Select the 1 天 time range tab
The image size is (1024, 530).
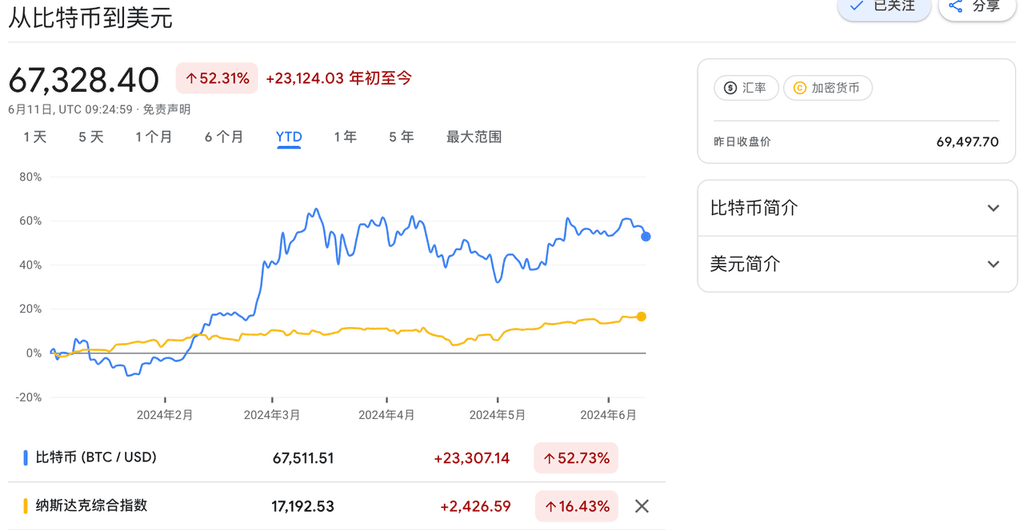click(x=35, y=137)
